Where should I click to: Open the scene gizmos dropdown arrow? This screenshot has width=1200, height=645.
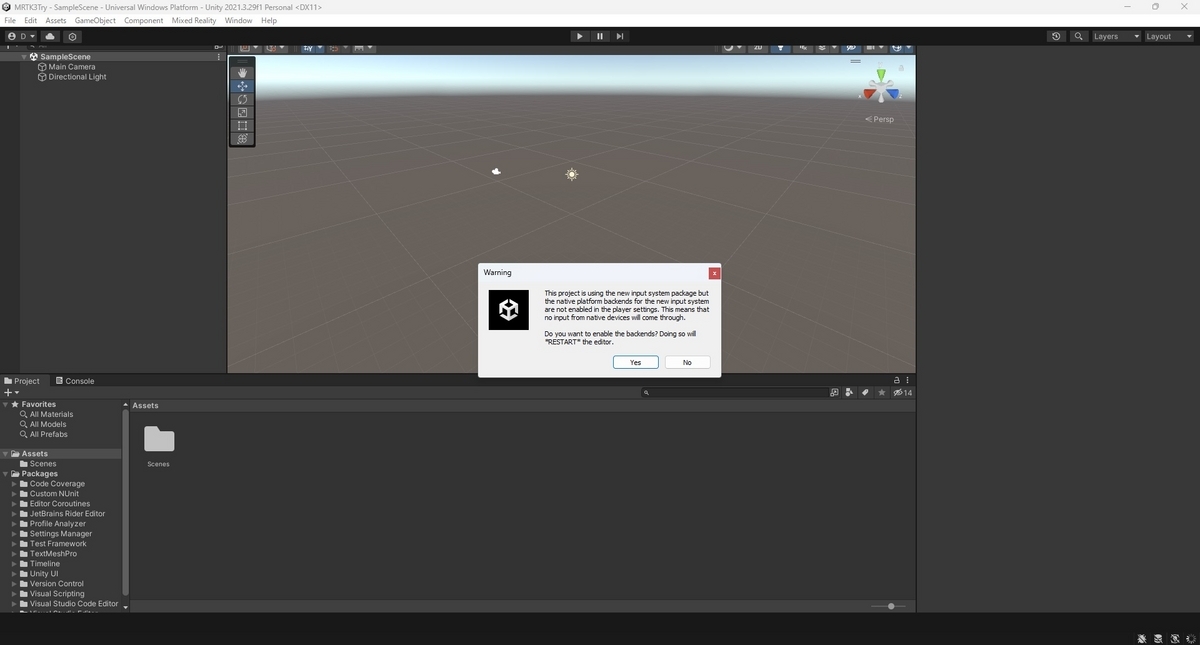pyautogui.click(x=908, y=47)
